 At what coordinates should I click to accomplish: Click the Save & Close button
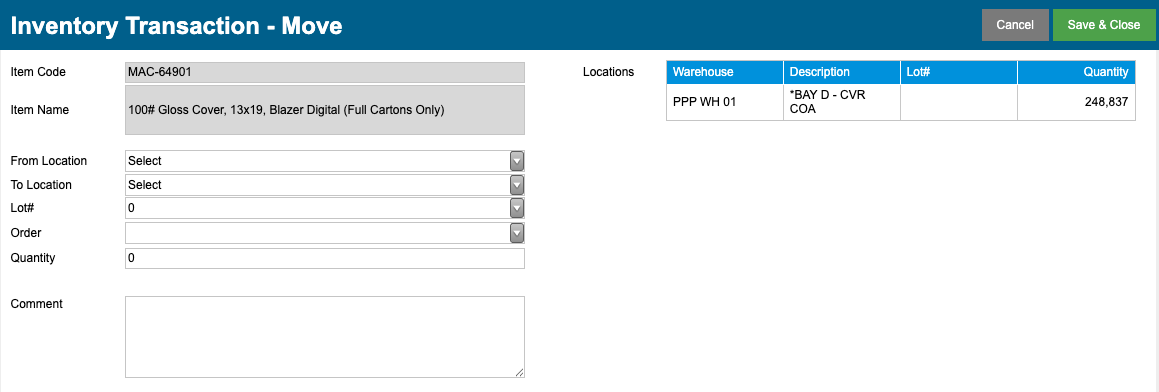(x=1104, y=25)
